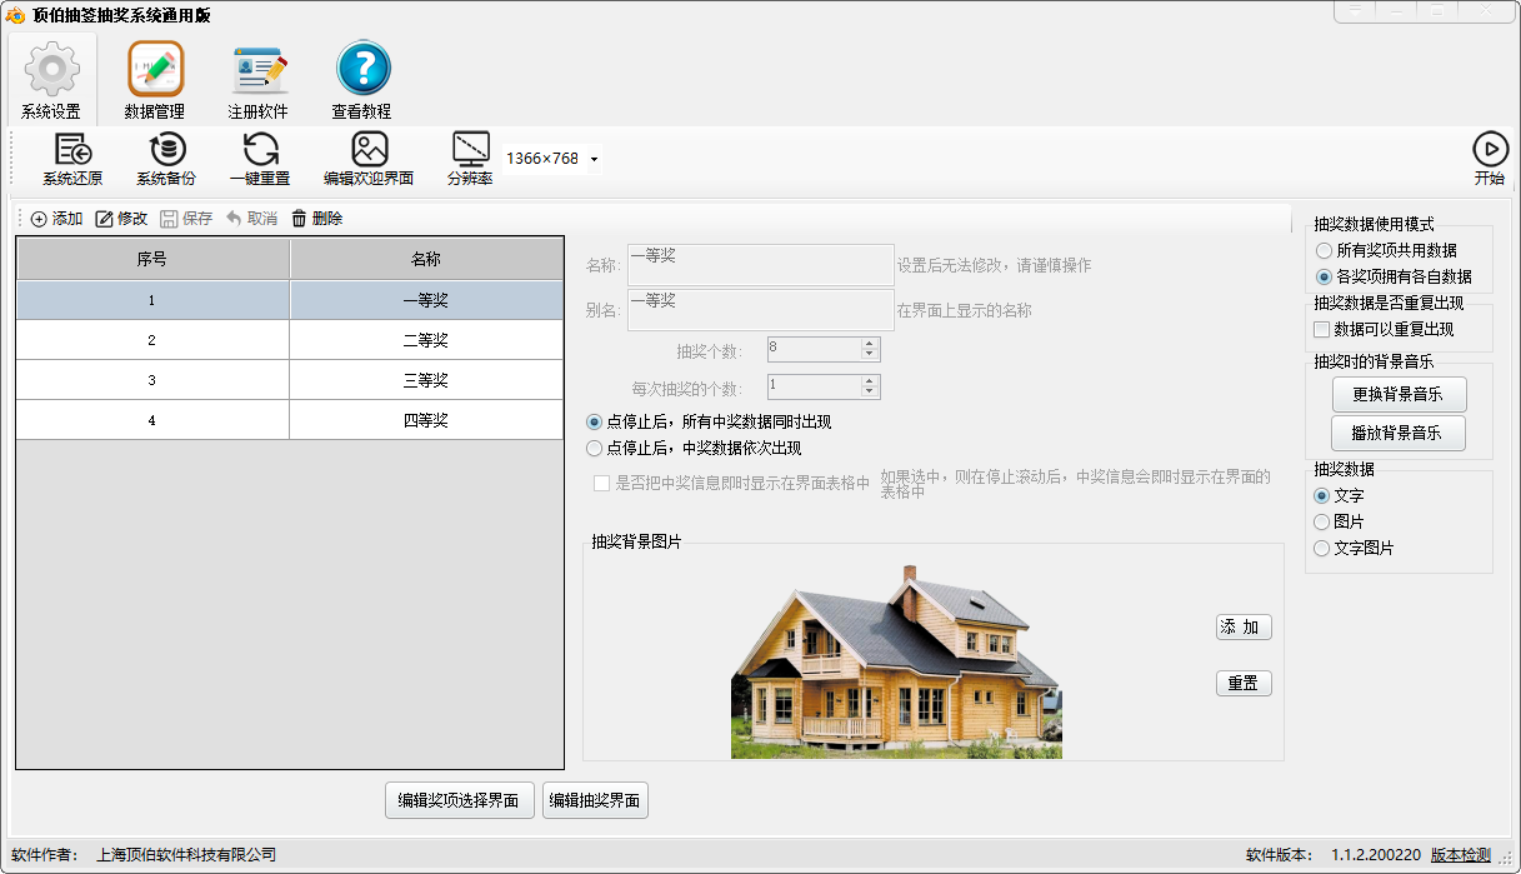Select the 二等奖 row in the table
The height and width of the screenshot is (874, 1521).
point(425,339)
